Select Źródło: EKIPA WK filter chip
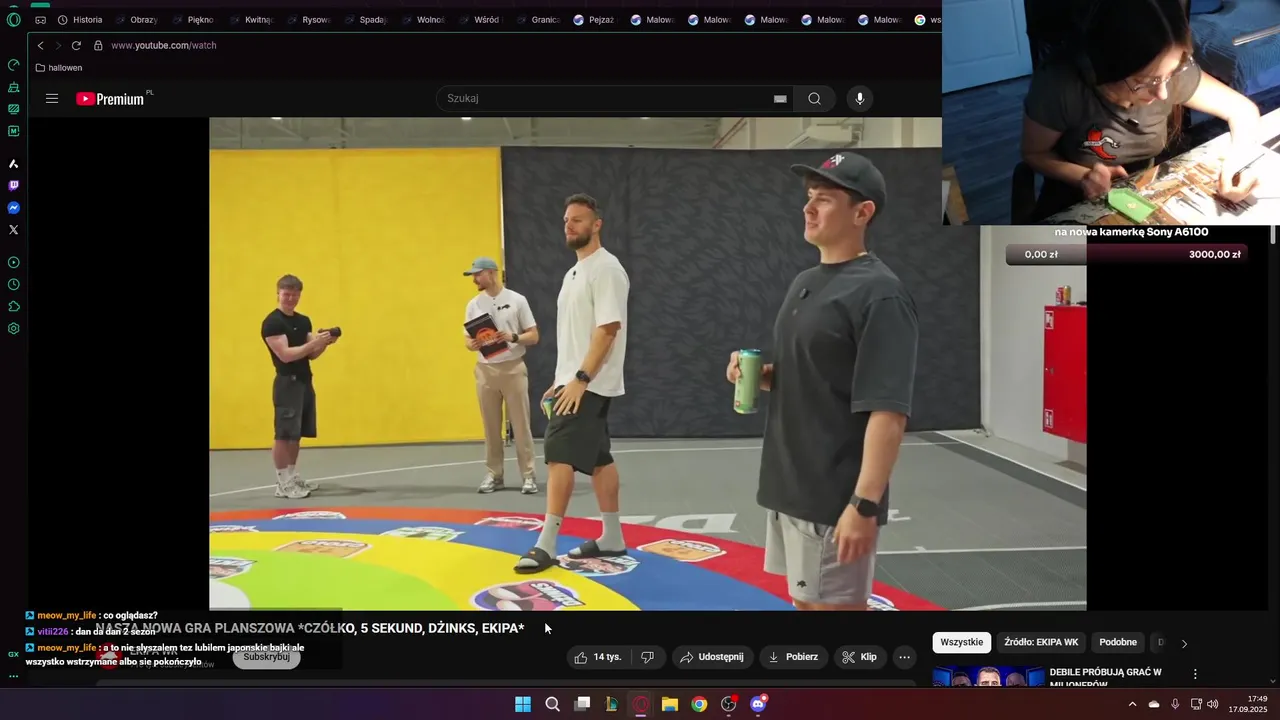 (1041, 642)
